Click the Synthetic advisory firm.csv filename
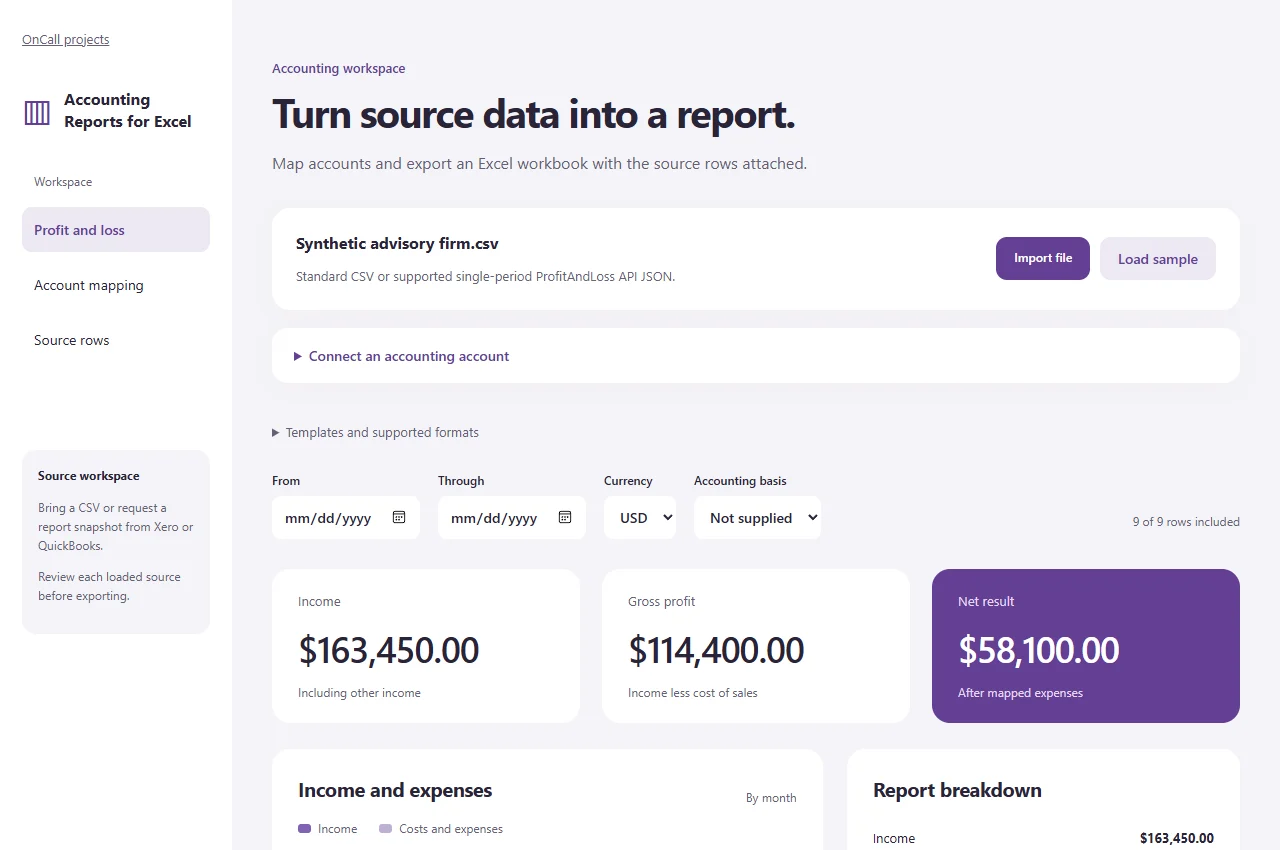 point(397,244)
